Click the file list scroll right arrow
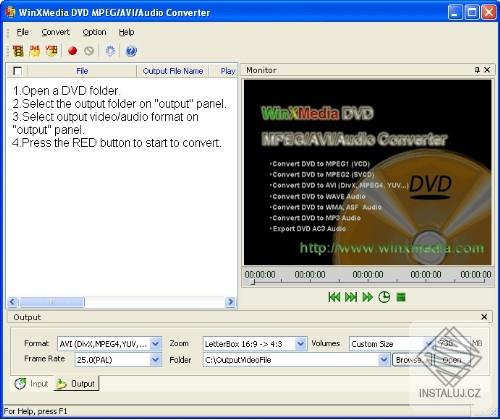 tap(230, 302)
